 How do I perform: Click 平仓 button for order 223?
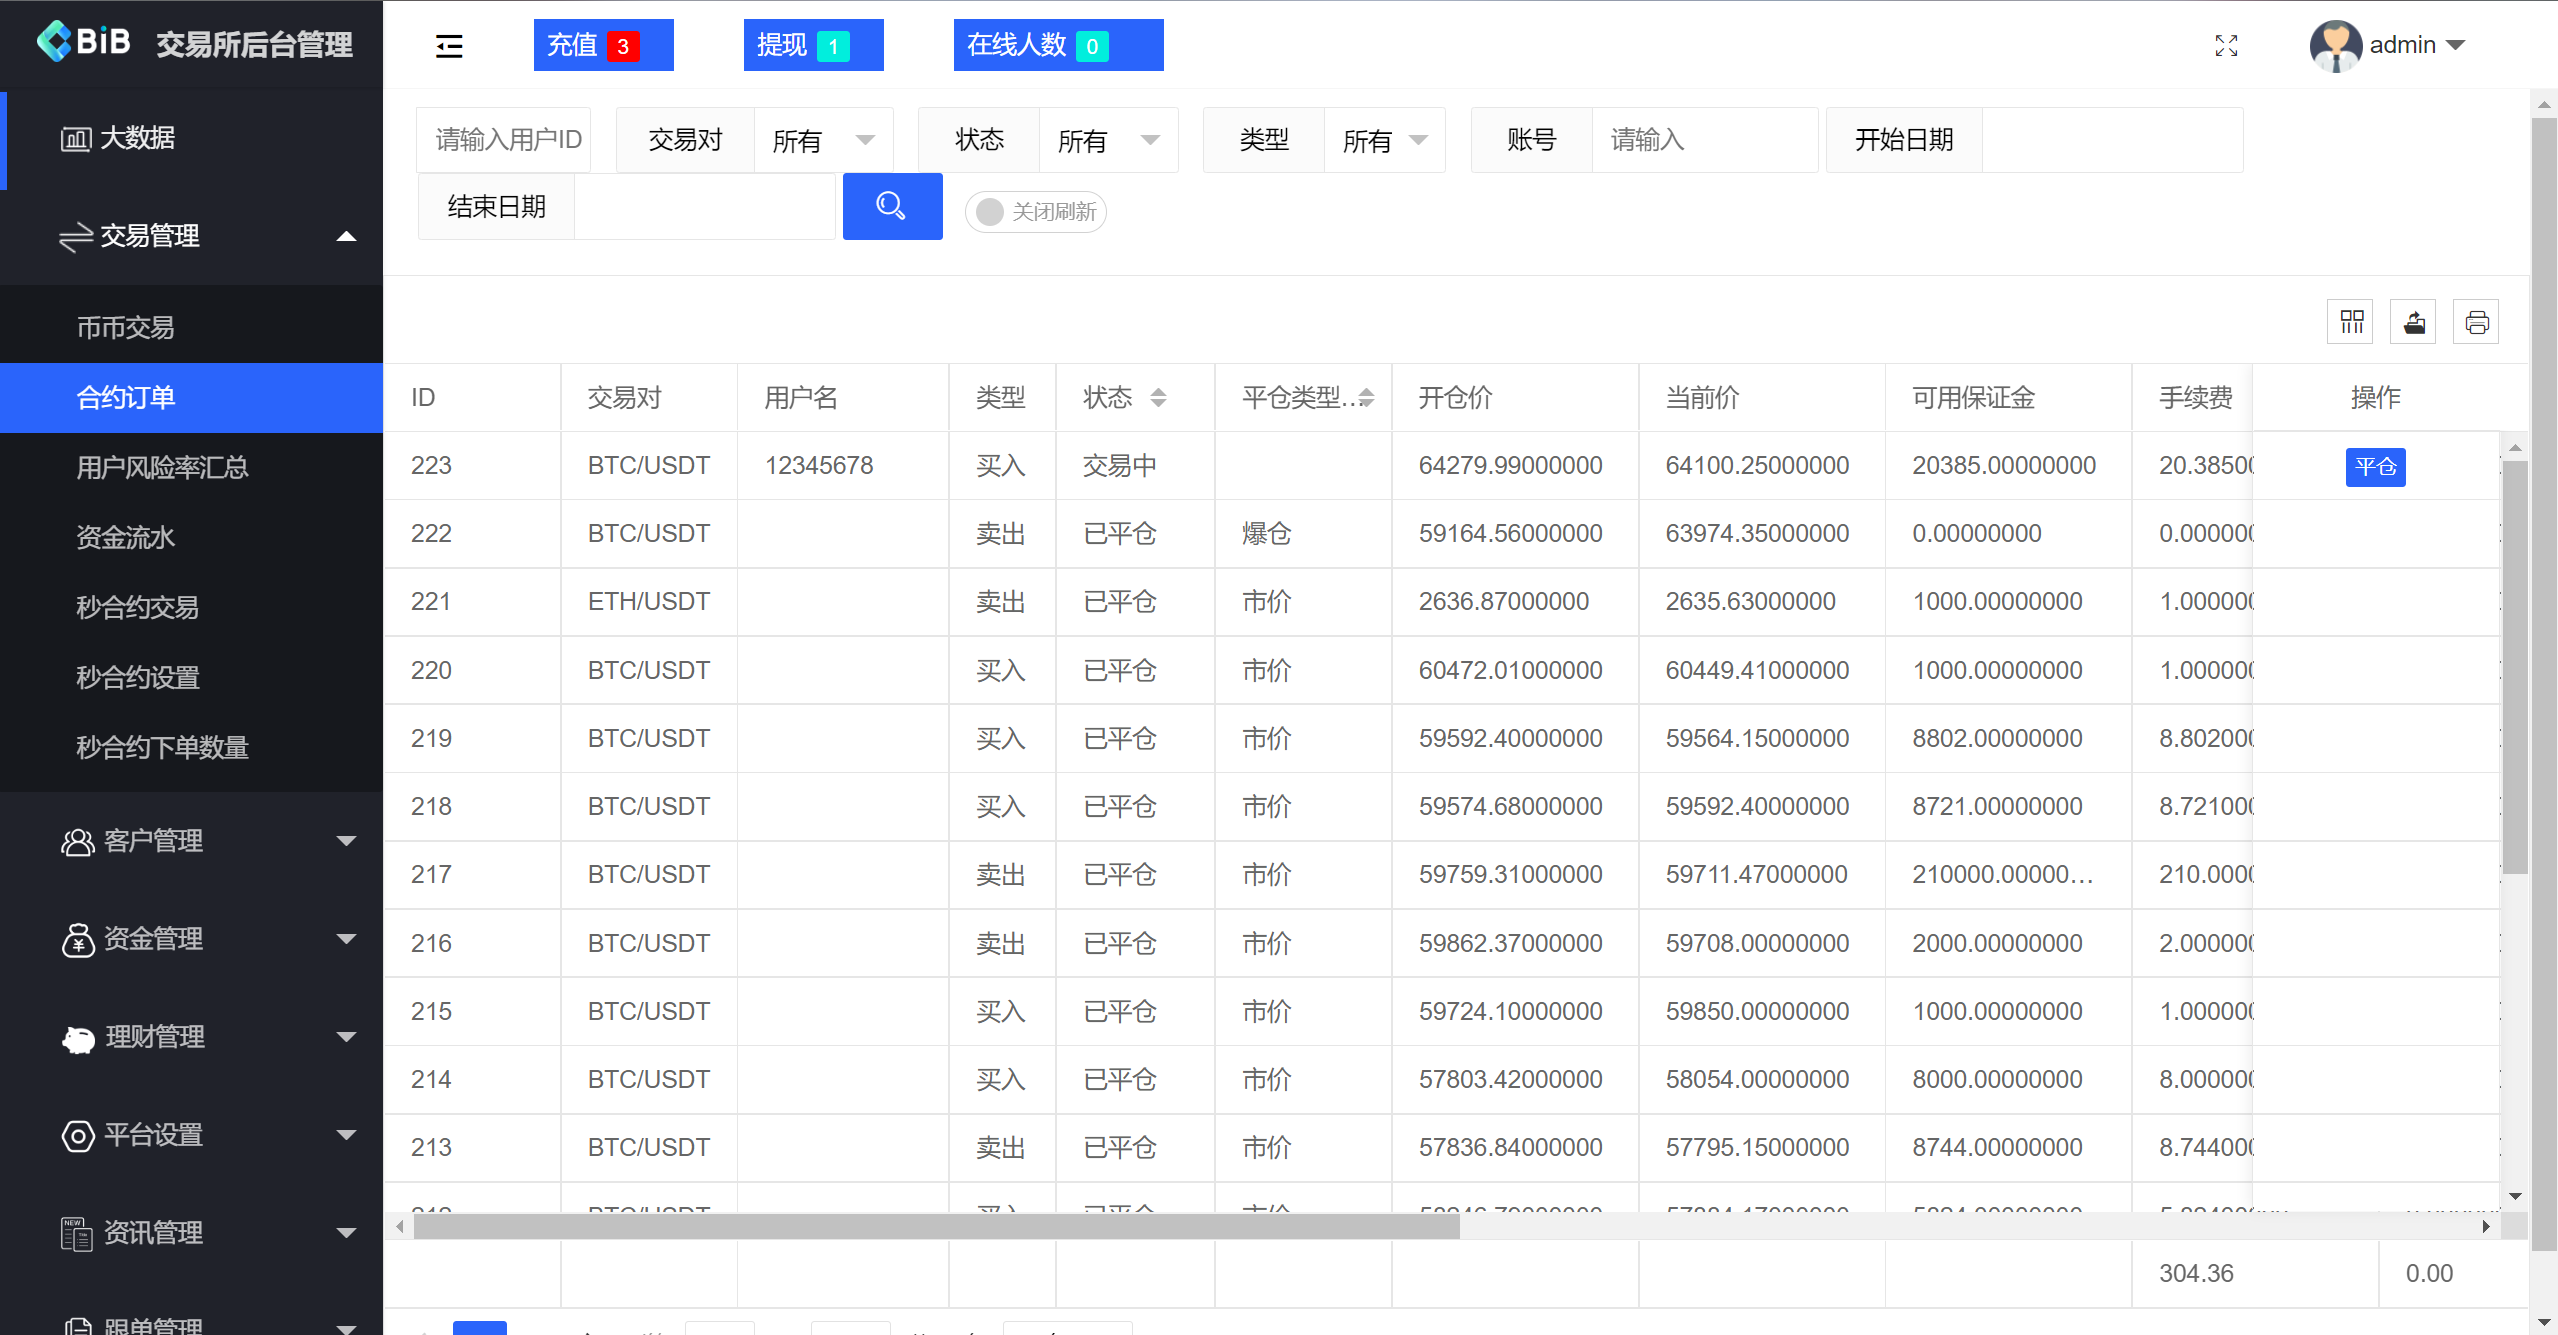pos(2377,467)
